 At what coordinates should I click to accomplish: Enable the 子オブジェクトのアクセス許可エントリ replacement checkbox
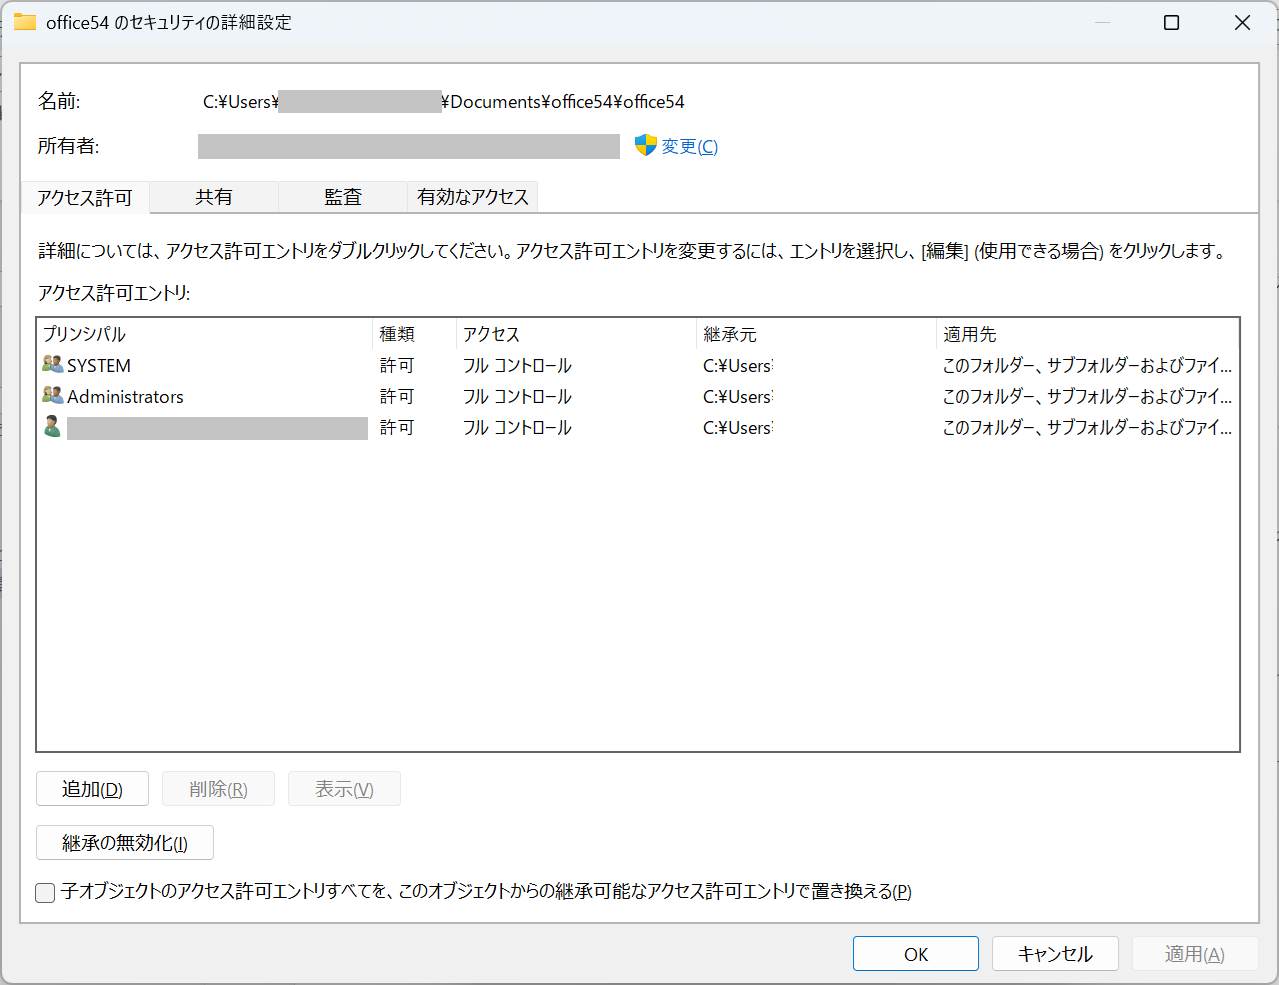point(44,892)
